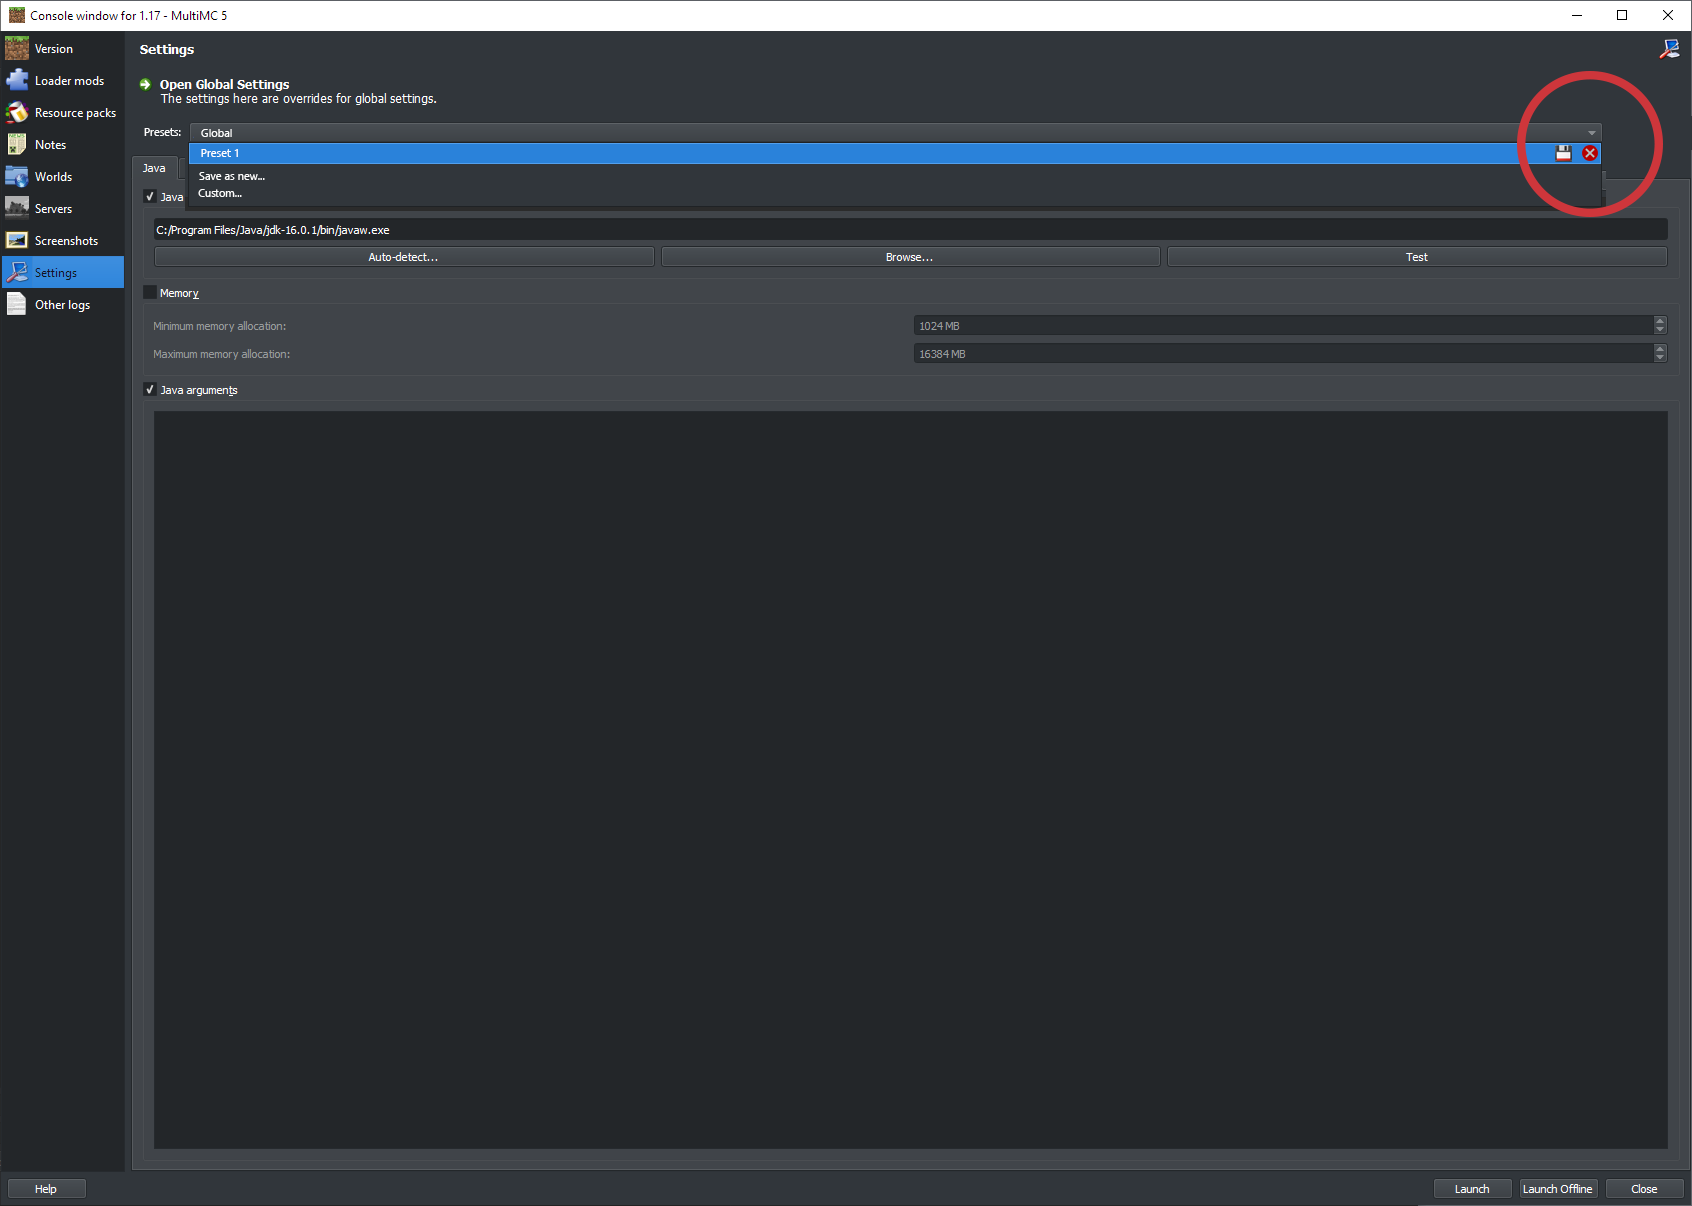Screen dimensions: 1692x1206
Task: Choose Save as new from the presets list
Action: point(232,176)
